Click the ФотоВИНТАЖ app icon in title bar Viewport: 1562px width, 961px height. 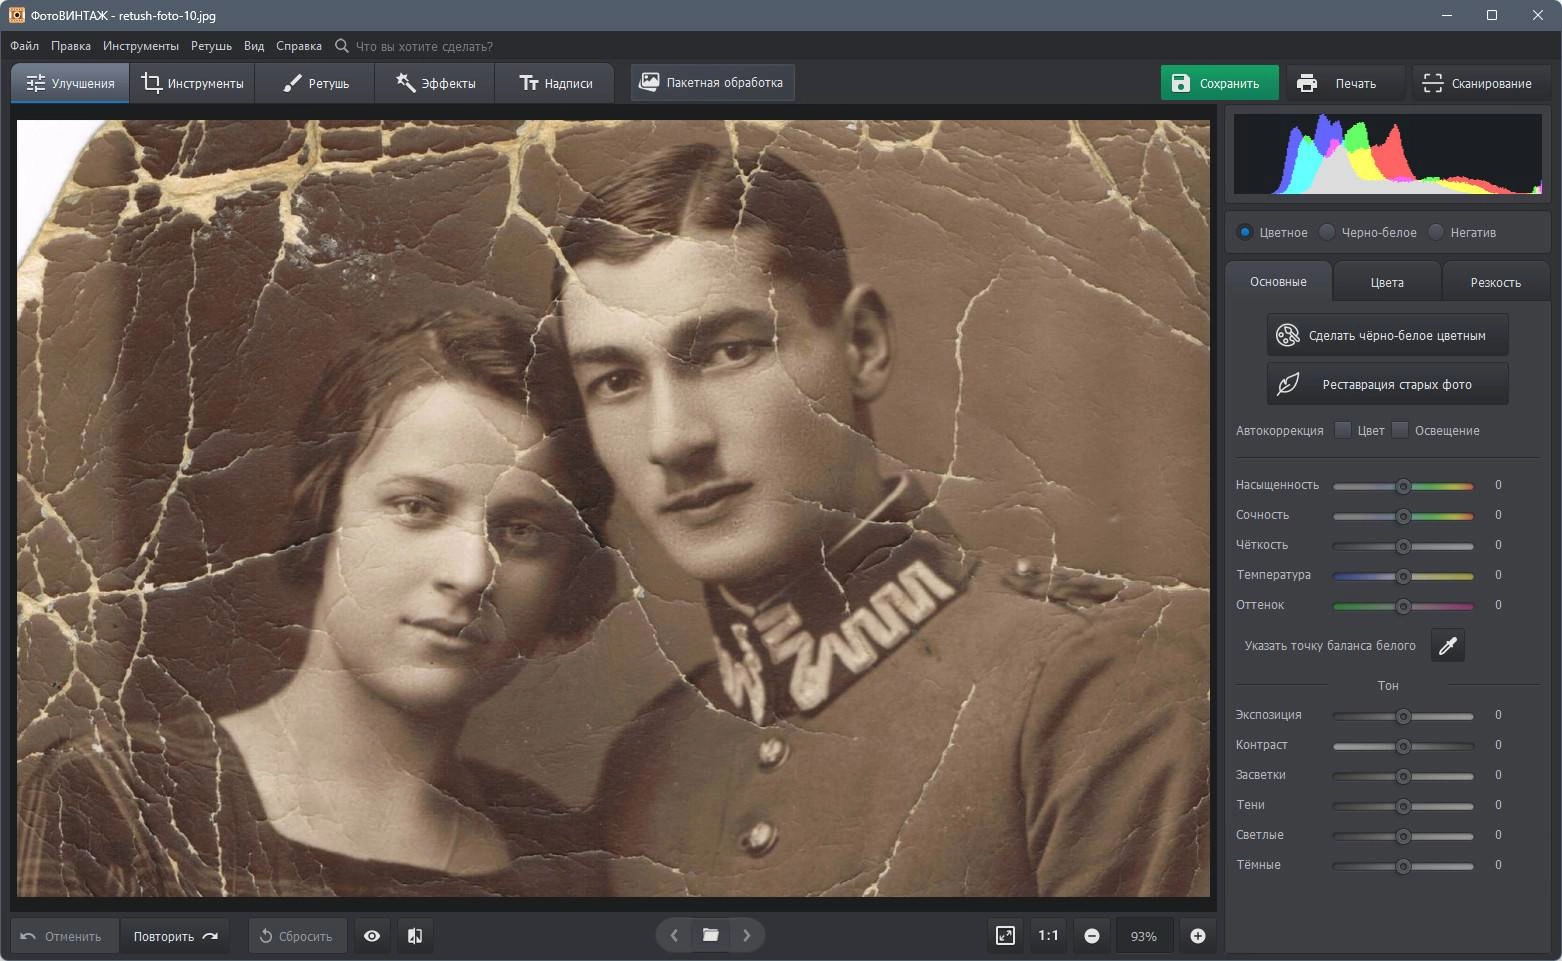pyautogui.click(x=16, y=15)
